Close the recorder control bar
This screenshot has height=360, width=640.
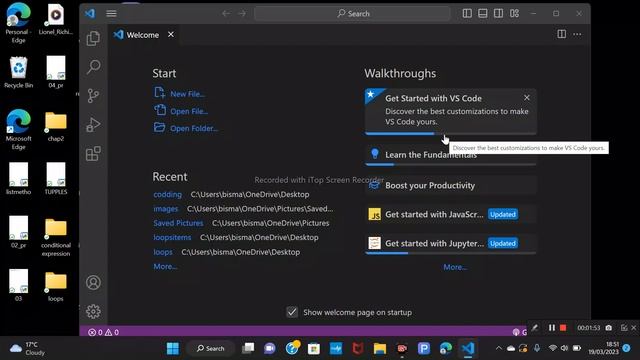click(633, 327)
